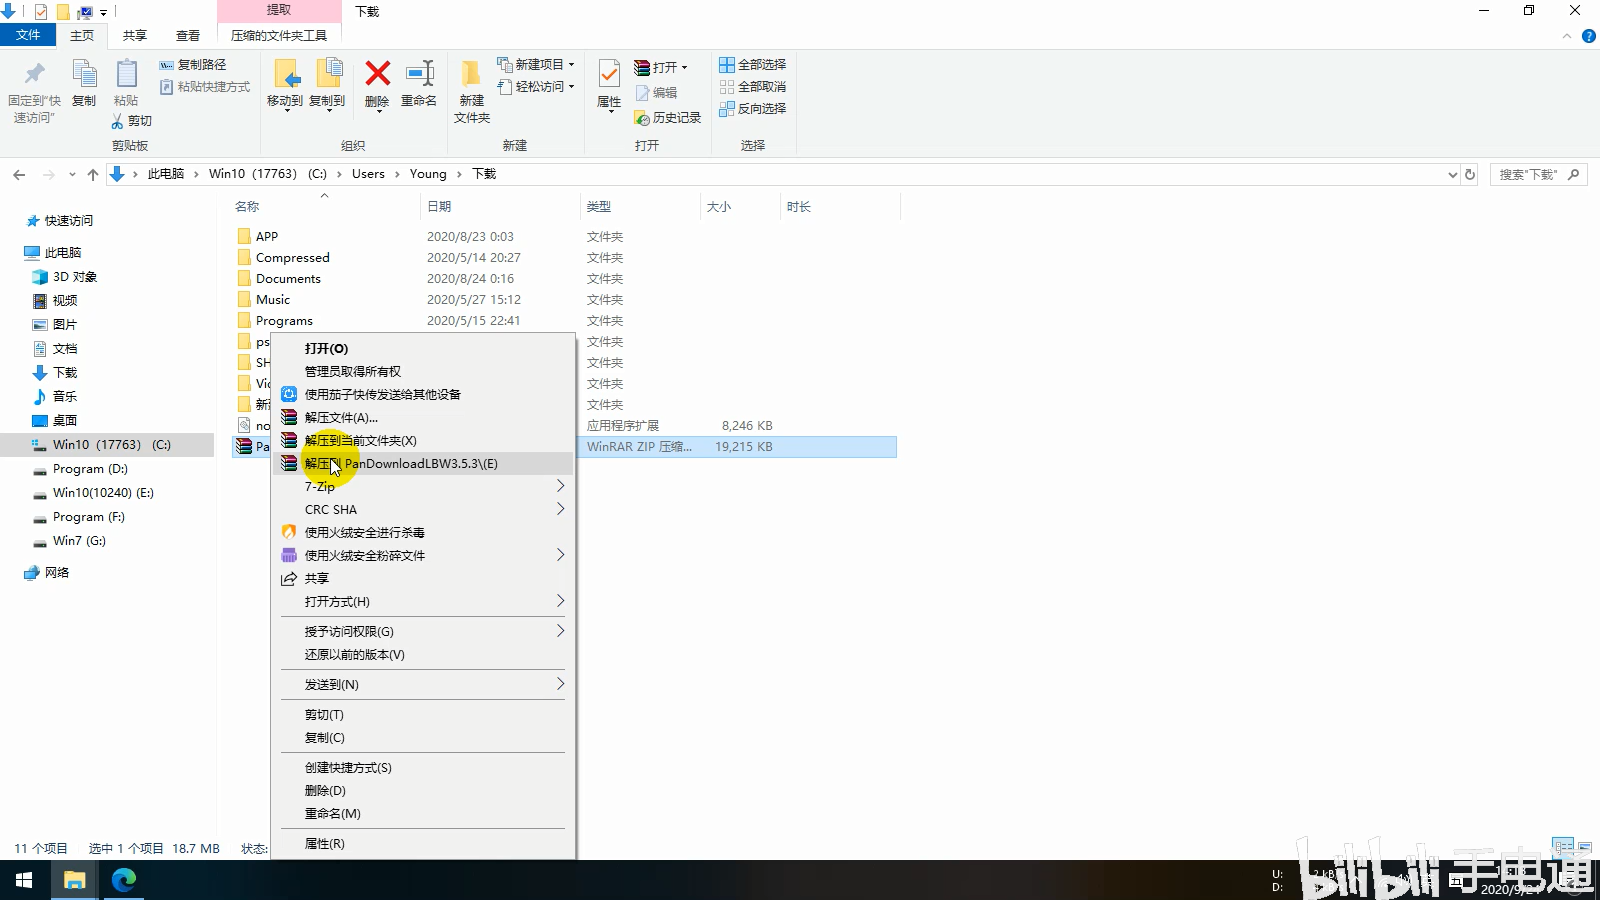Click the Help question mark icon
The image size is (1600, 900).
1589,36
